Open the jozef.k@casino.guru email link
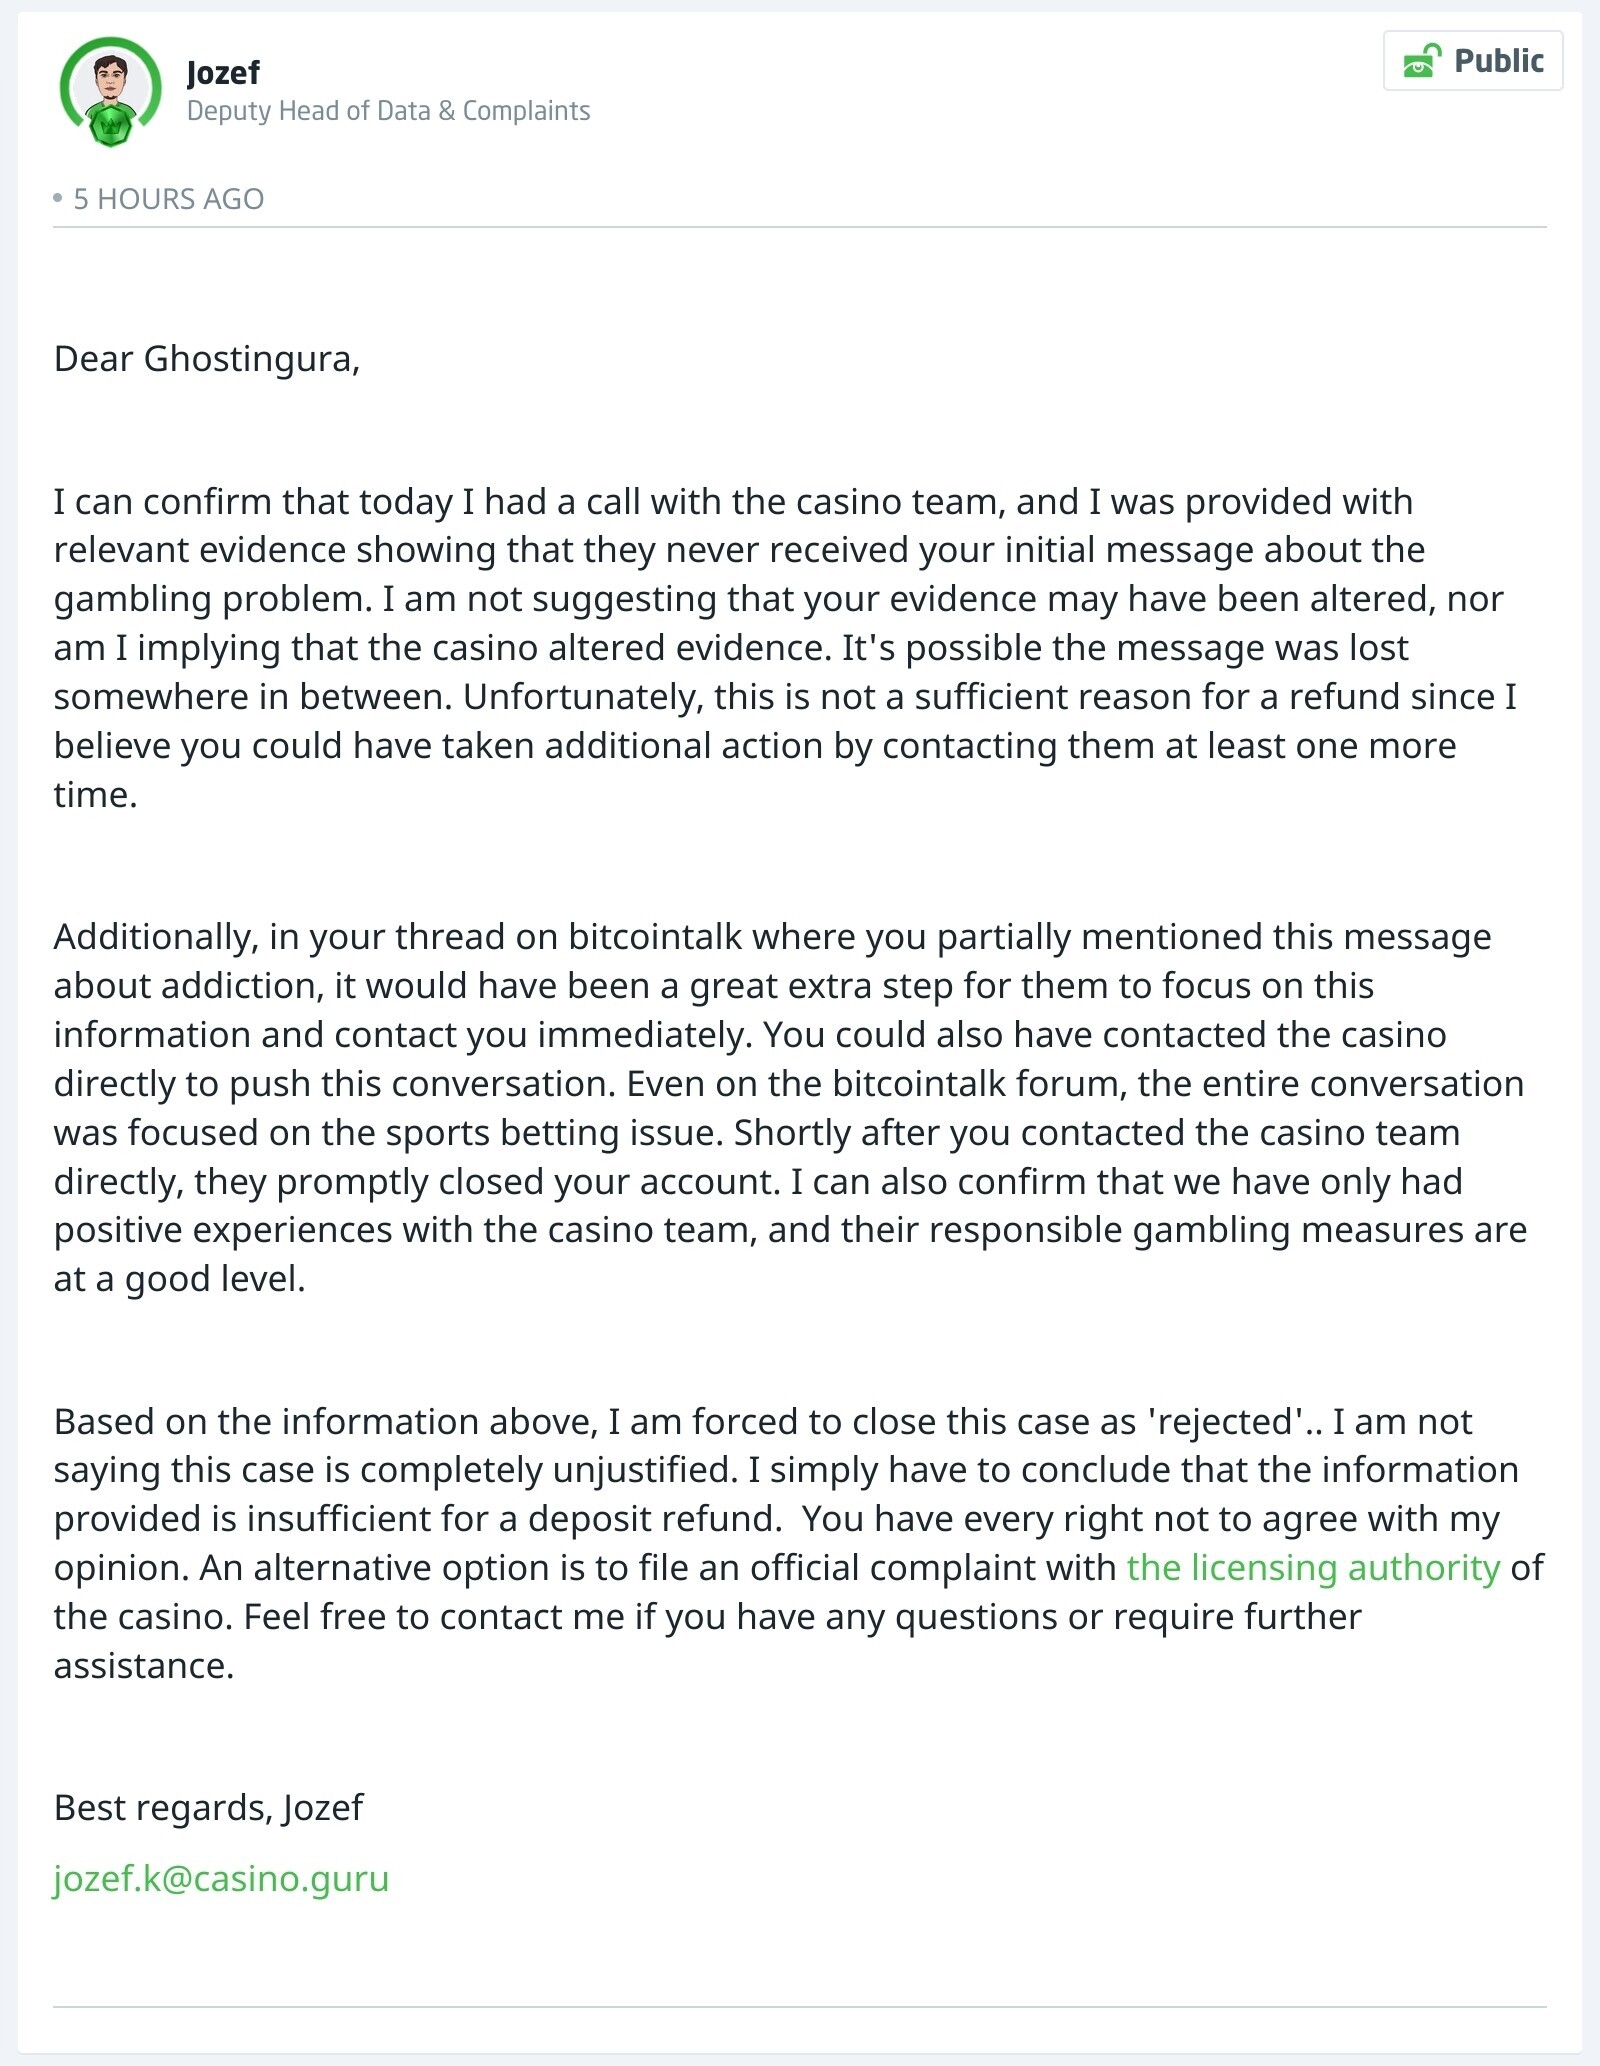The image size is (1600, 2066). click(221, 1878)
